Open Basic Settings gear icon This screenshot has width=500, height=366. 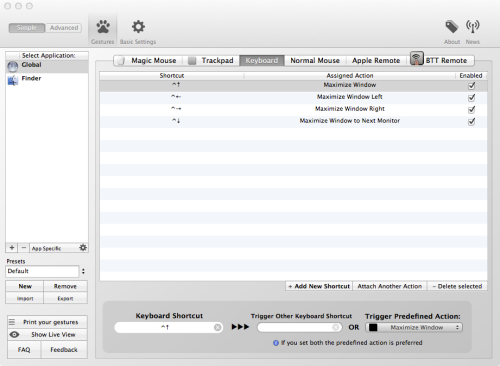coord(138,27)
